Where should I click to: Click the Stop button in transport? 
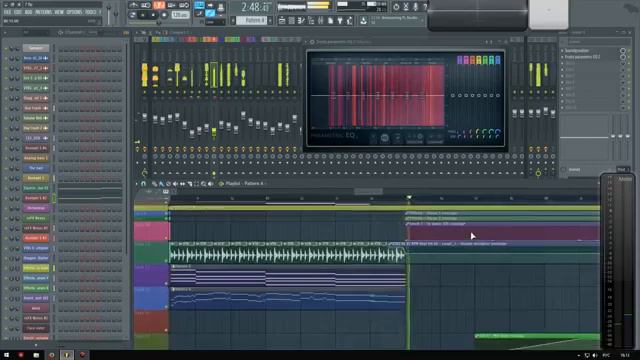coord(153,15)
